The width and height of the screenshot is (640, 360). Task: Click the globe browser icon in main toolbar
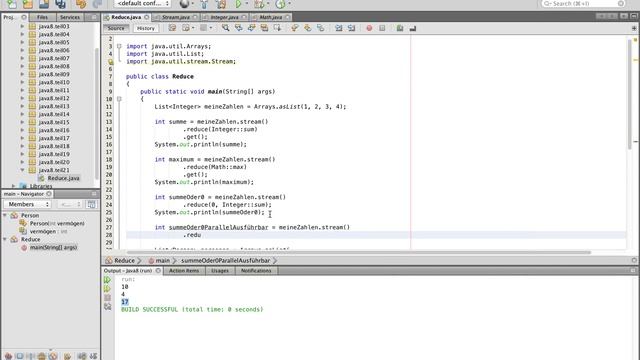point(184,4)
